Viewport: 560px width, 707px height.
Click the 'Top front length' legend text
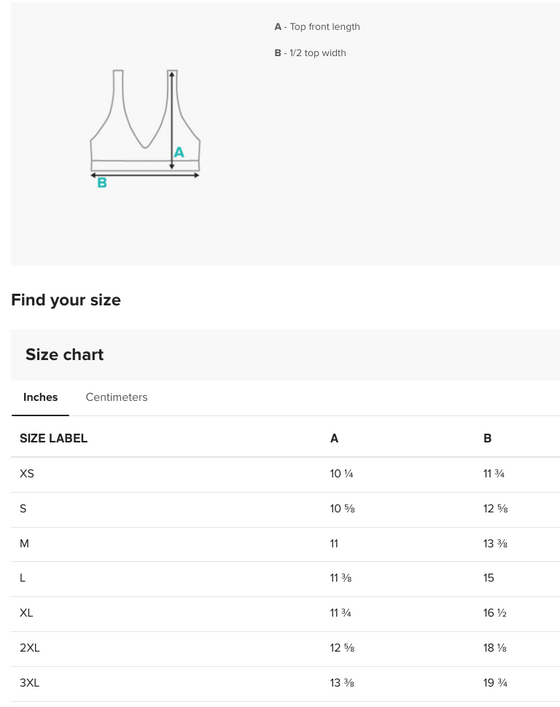[x=325, y=27]
